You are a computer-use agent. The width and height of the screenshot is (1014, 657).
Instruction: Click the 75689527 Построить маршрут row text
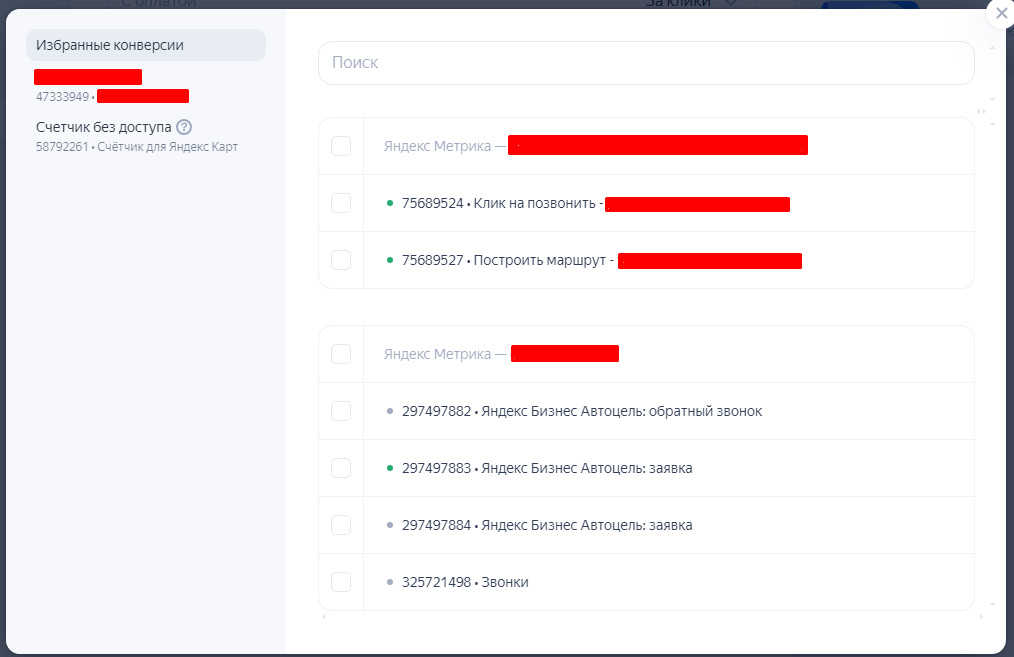[x=506, y=261]
